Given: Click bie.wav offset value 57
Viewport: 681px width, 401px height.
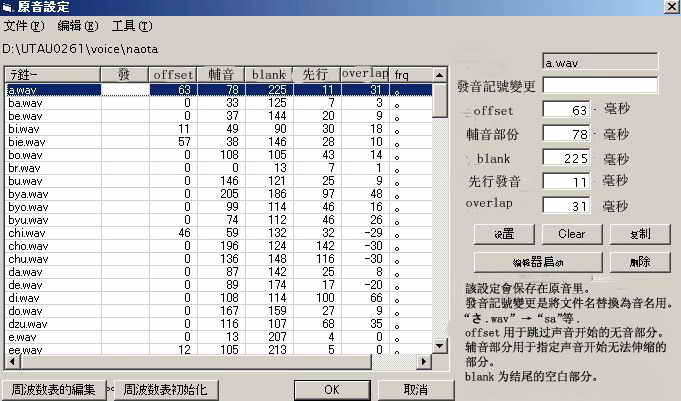Looking at the screenshot, I should pyautogui.click(x=185, y=142).
